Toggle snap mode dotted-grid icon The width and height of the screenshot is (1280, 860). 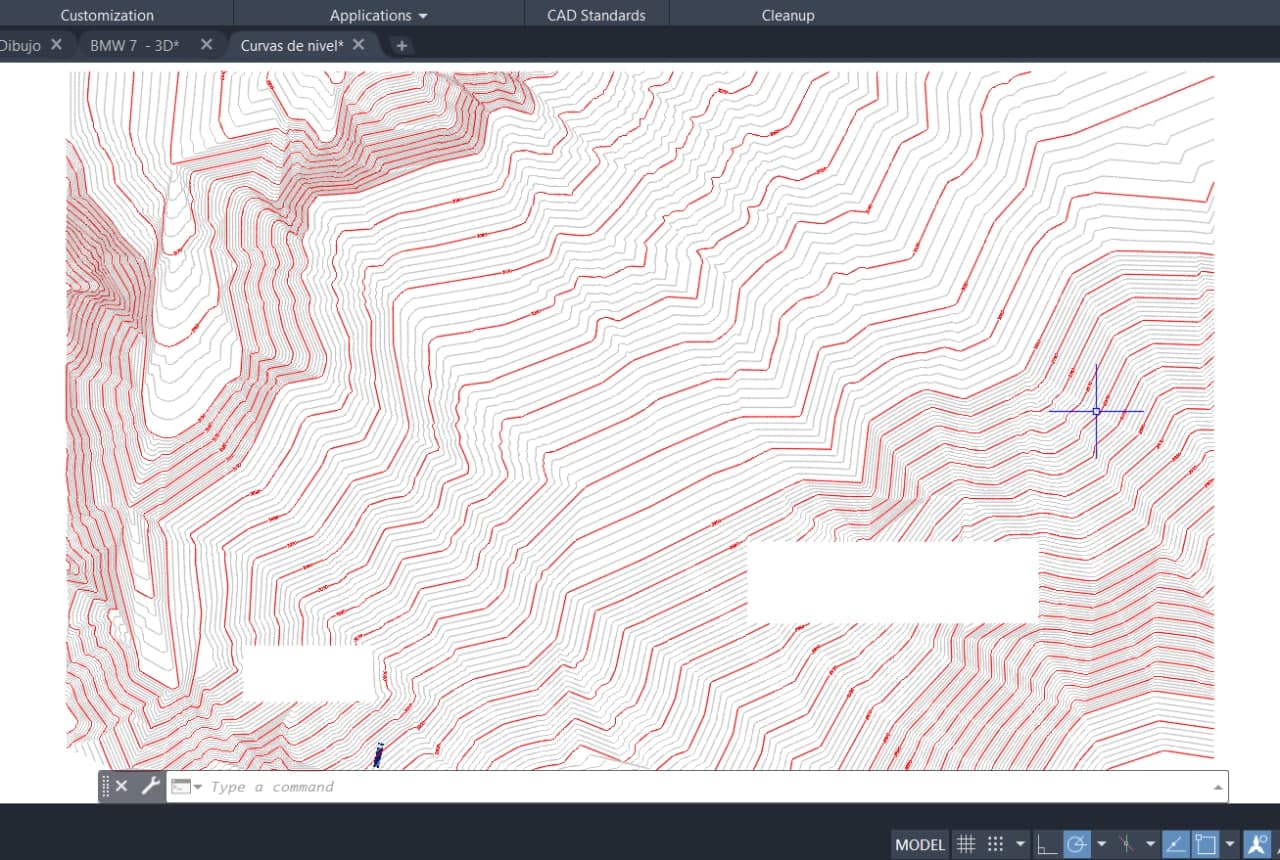click(995, 845)
